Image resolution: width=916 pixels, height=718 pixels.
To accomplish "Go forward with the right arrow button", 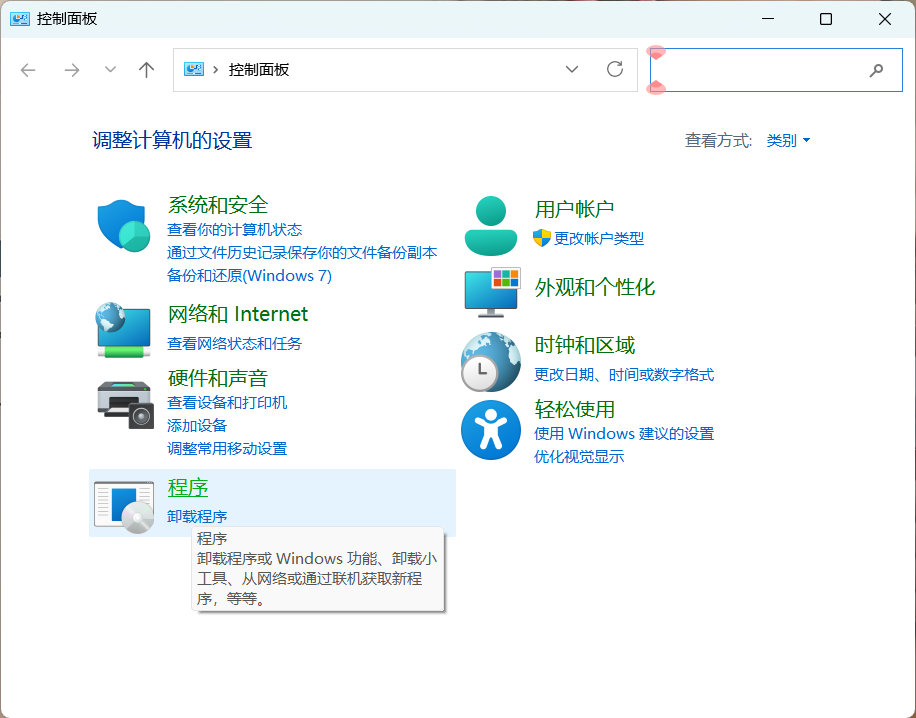I will 71,70.
